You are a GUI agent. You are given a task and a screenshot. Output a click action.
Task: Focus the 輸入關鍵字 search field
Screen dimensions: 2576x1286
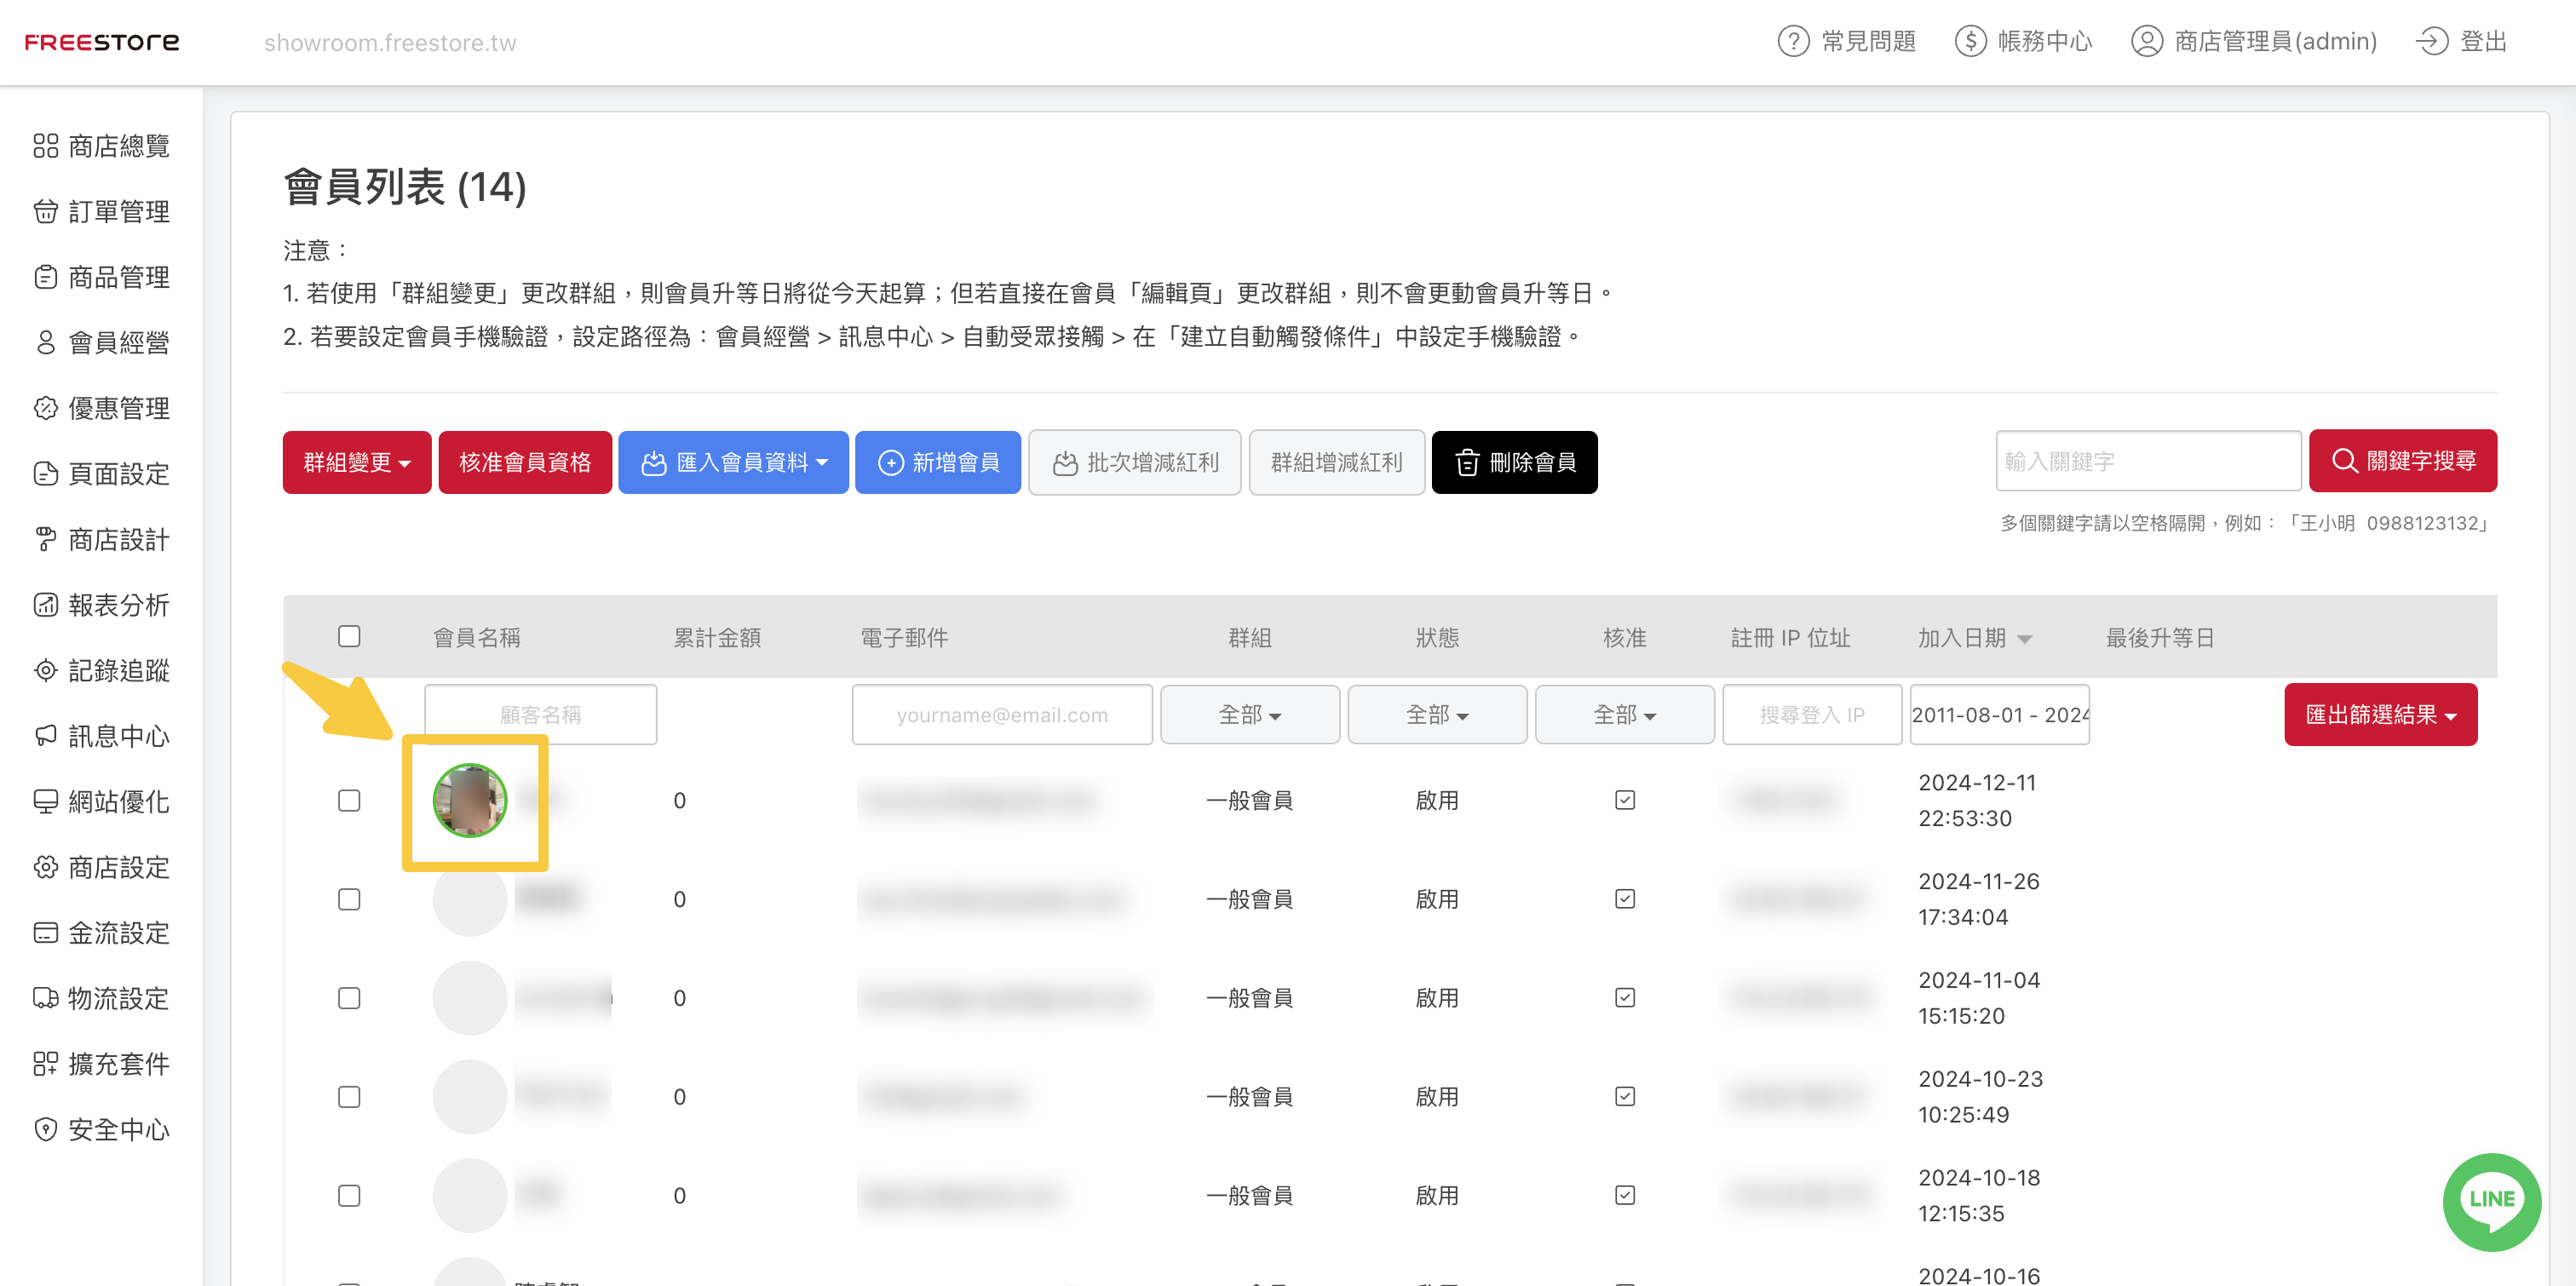[x=2148, y=461]
